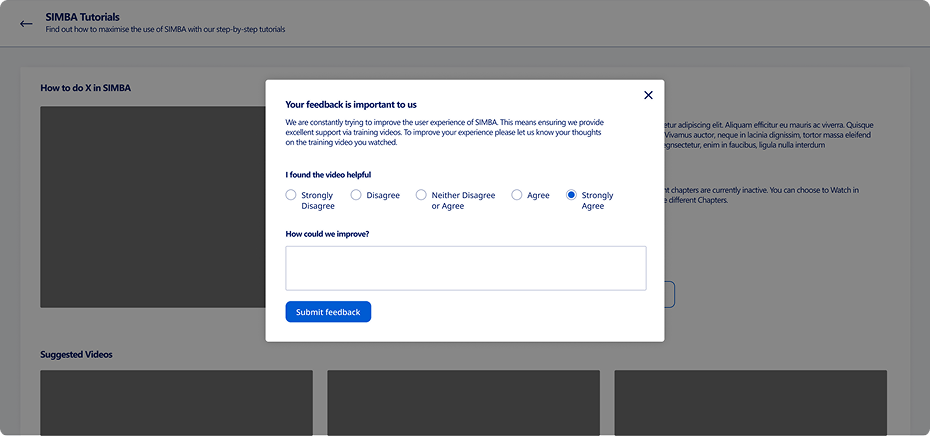Image resolution: width=930 pixels, height=436 pixels.
Task: Select the Agree radio button
Action: tap(517, 195)
